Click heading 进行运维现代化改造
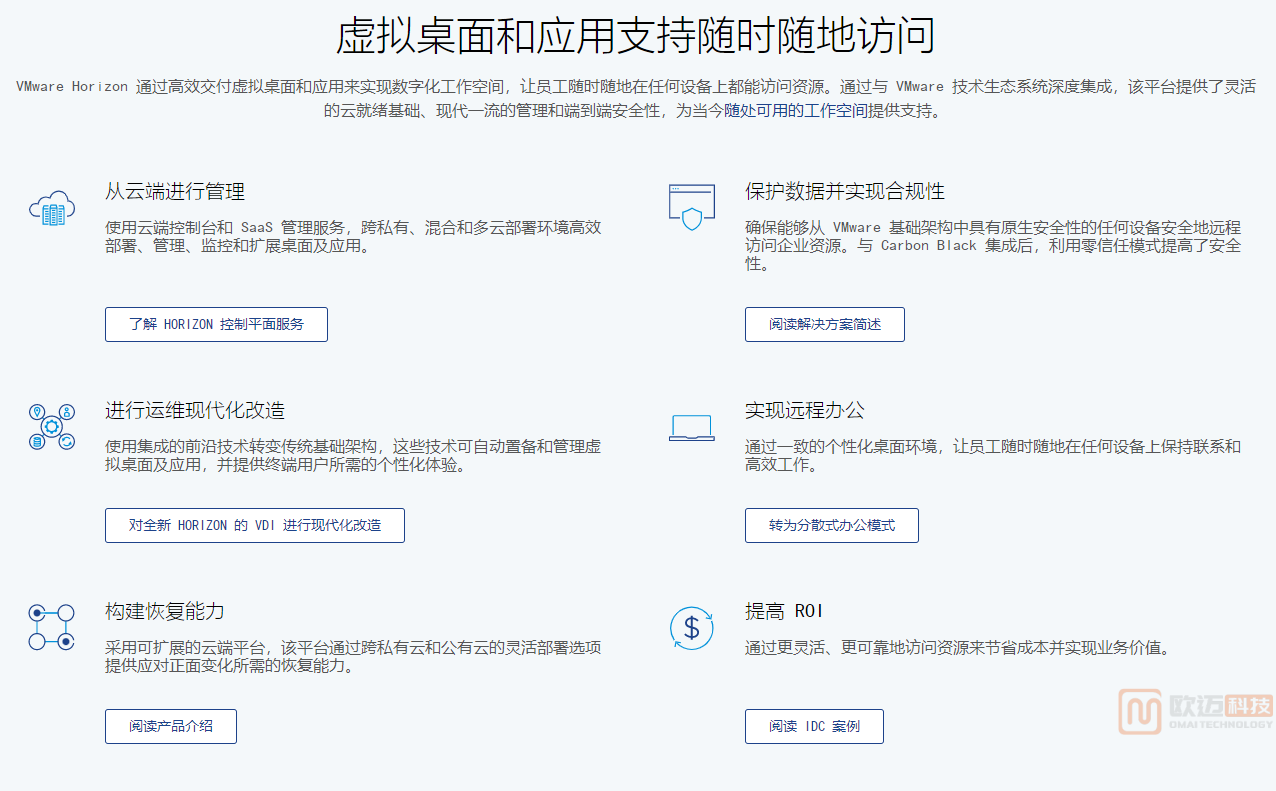 point(195,410)
